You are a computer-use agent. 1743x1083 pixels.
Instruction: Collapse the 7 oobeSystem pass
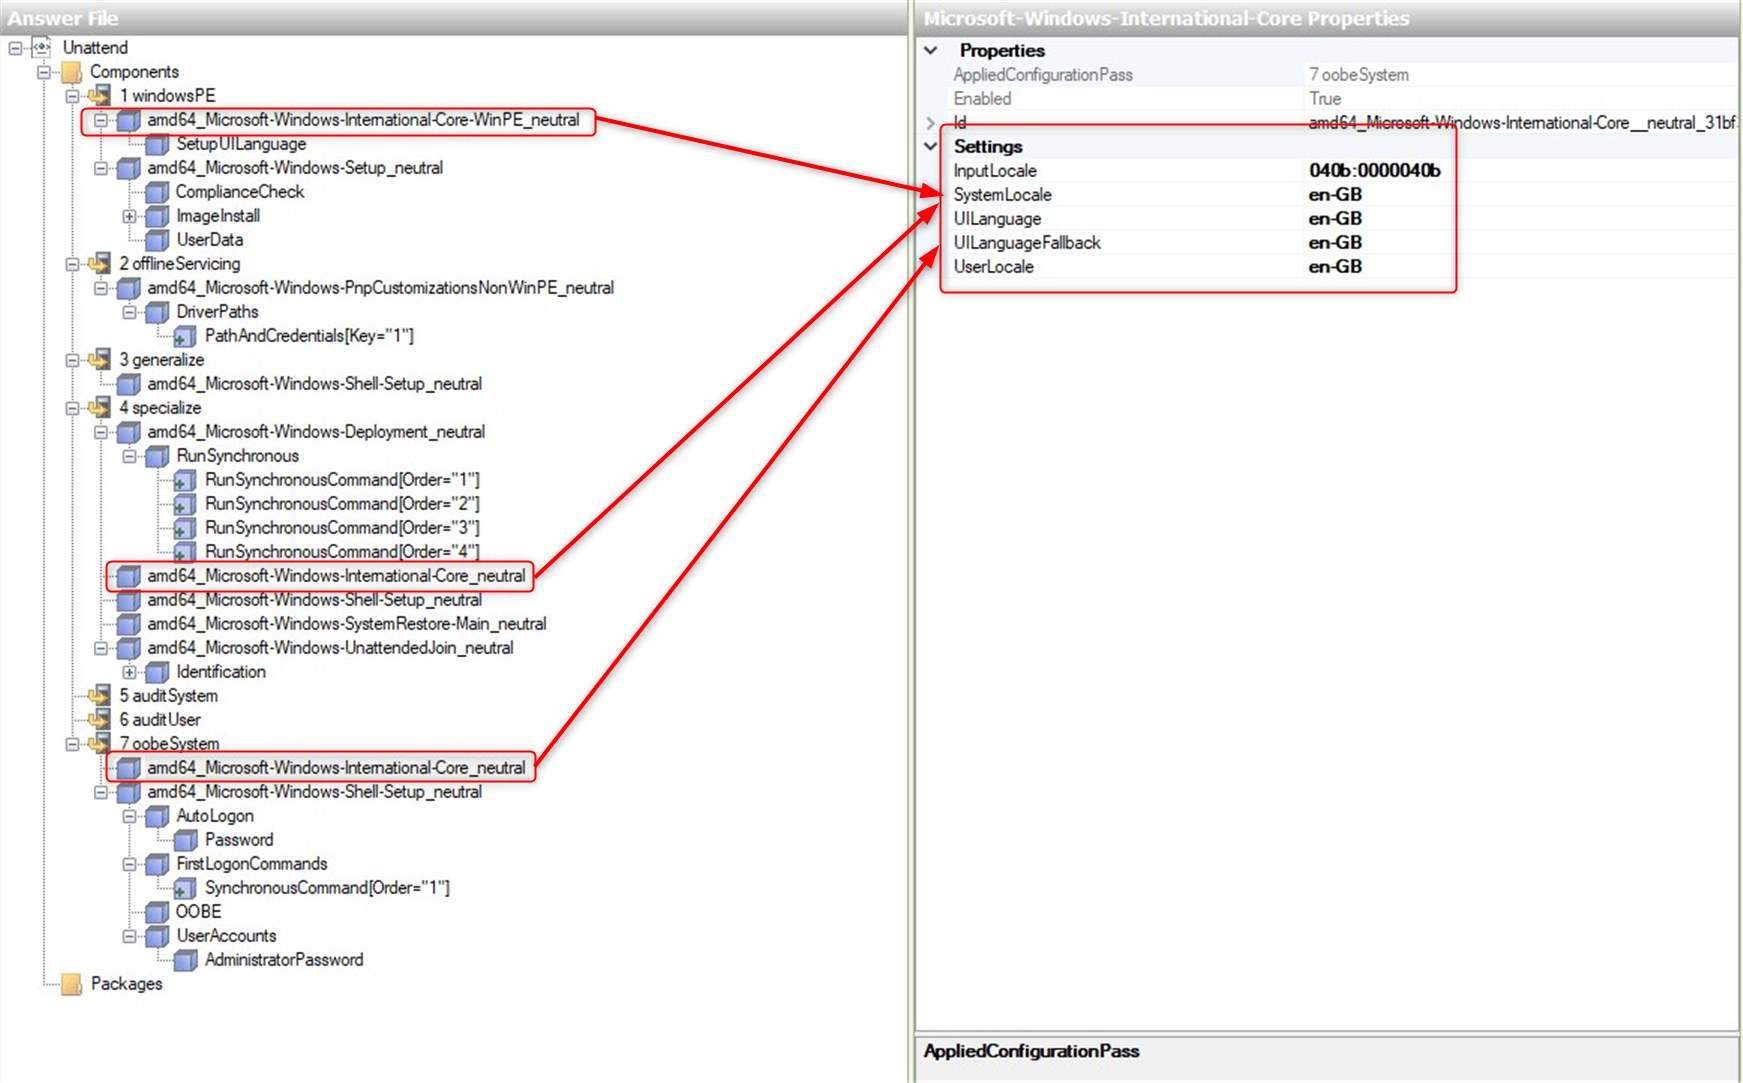(x=72, y=744)
